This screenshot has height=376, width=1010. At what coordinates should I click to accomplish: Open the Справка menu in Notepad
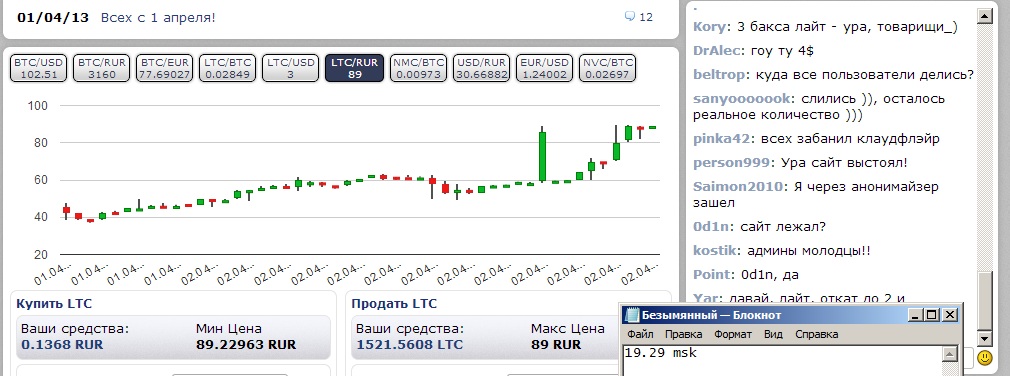pos(816,334)
